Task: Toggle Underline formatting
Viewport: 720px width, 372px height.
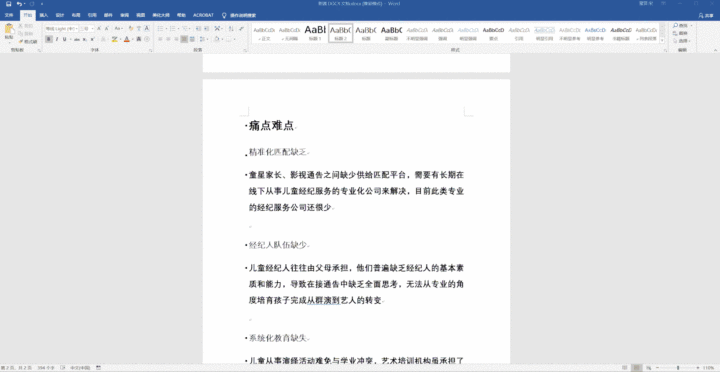Action: (x=64, y=39)
